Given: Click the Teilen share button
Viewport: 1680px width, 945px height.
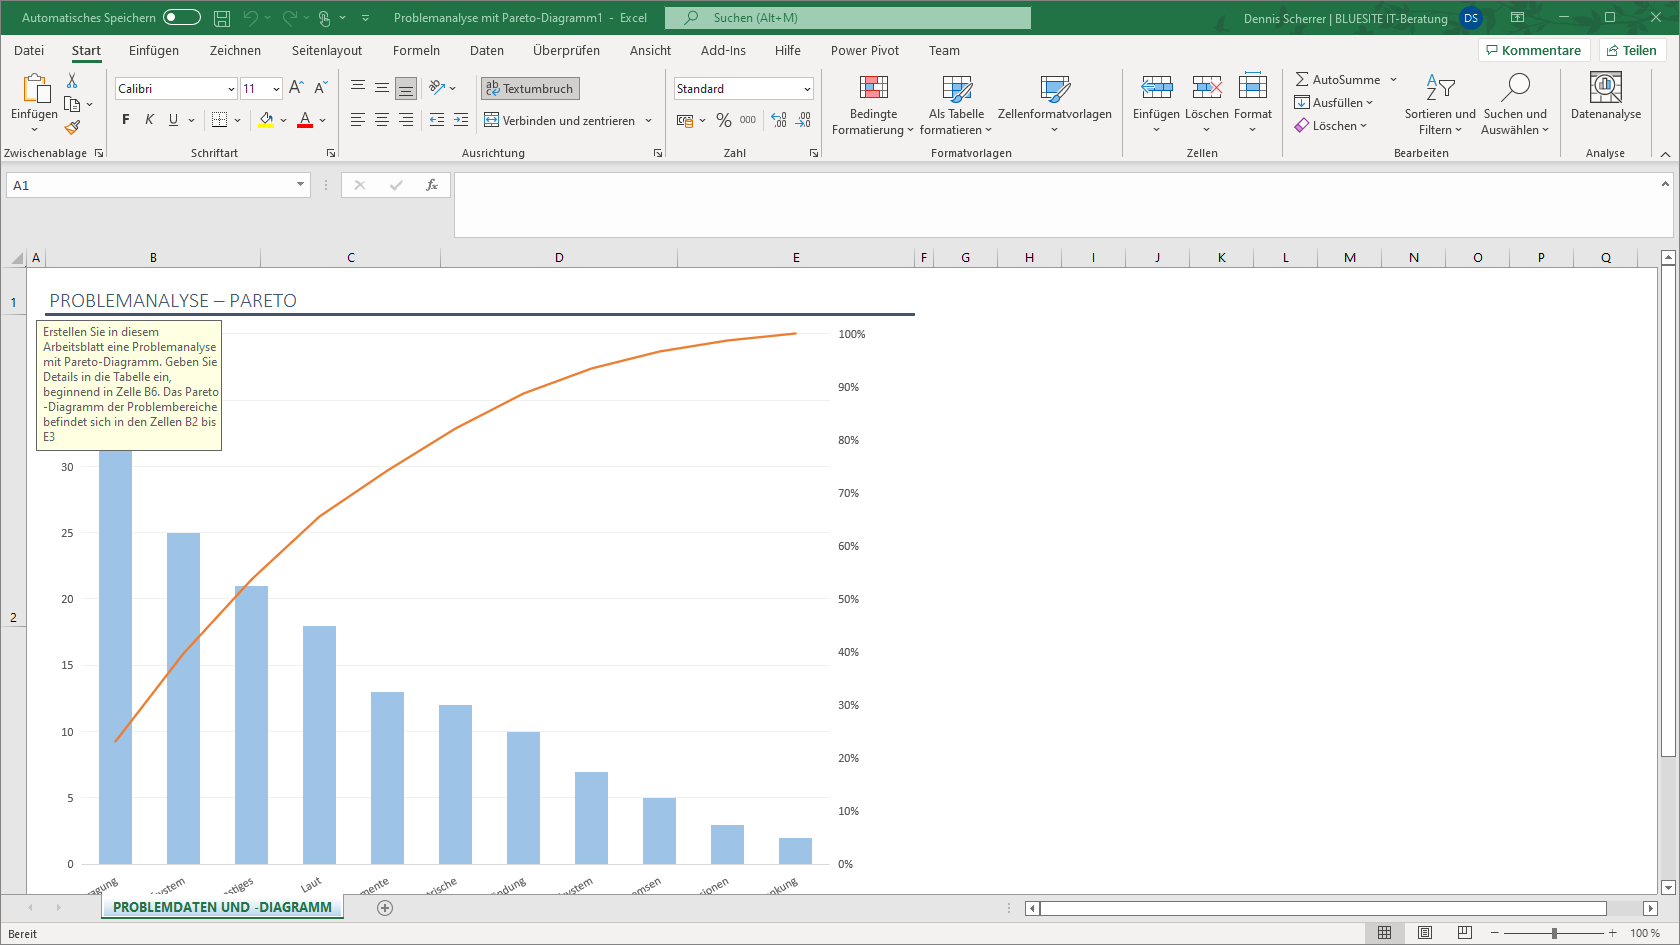Looking at the screenshot, I should tap(1632, 51).
